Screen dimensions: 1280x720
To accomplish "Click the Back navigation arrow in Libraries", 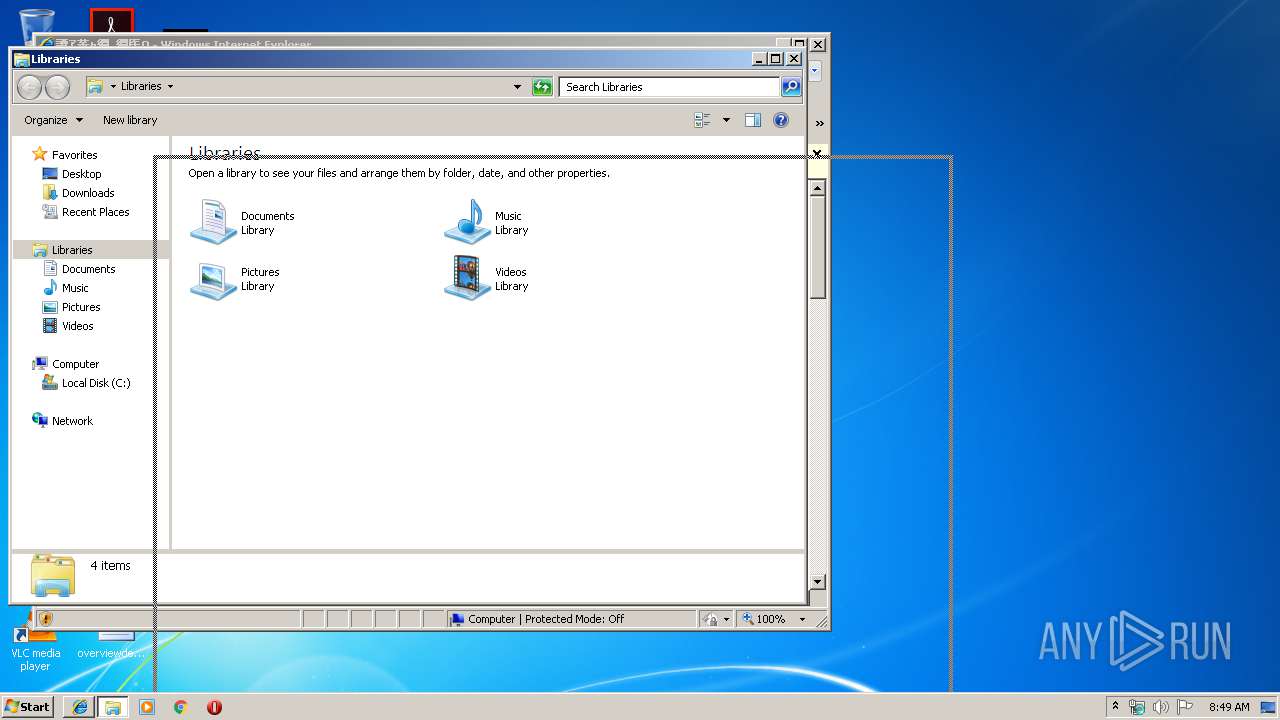I will [x=30, y=87].
